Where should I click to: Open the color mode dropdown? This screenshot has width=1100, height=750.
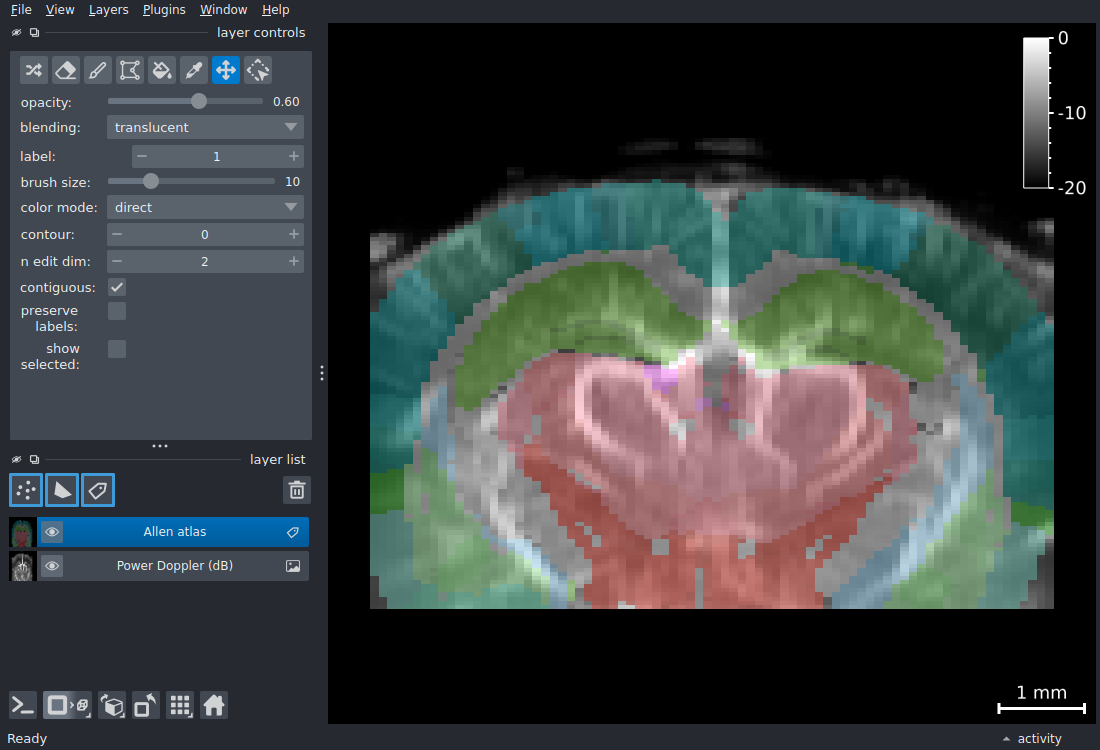pyautogui.click(x=205, y=207)
